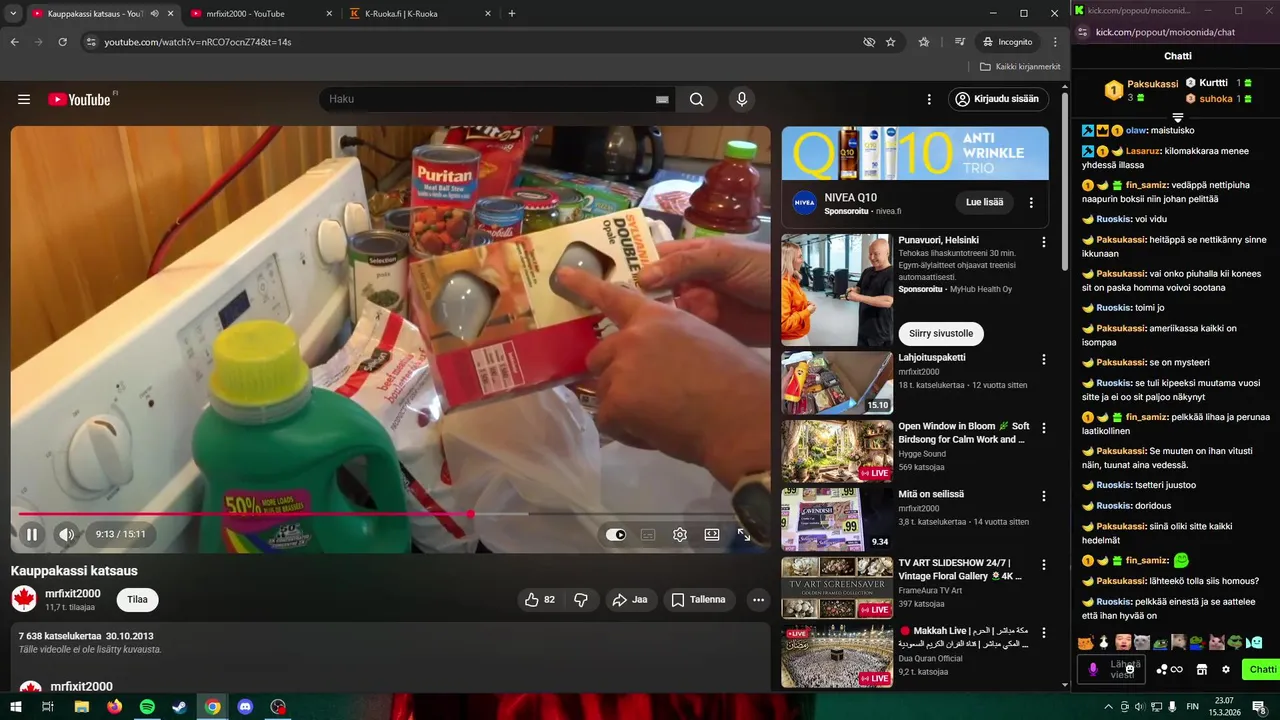Viewport: 1280px width, 720px height.
Task: Open the on-screen keyboard in the search box
Action: (x=662, y=99)
